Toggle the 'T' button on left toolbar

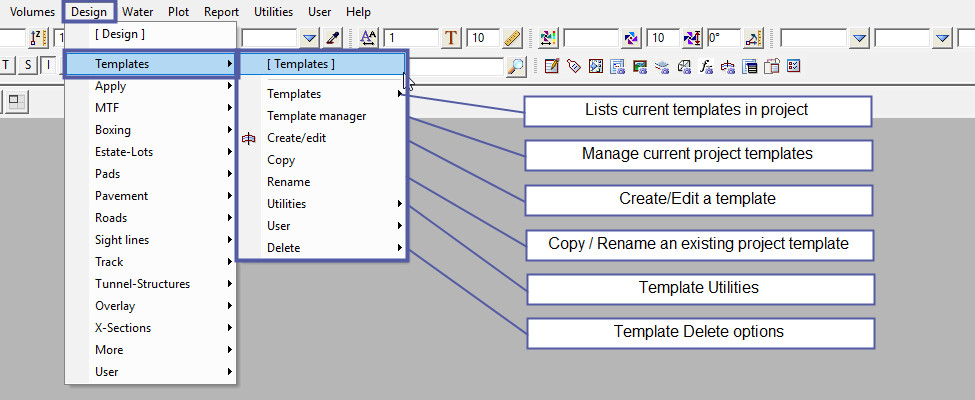coord(7,66)
